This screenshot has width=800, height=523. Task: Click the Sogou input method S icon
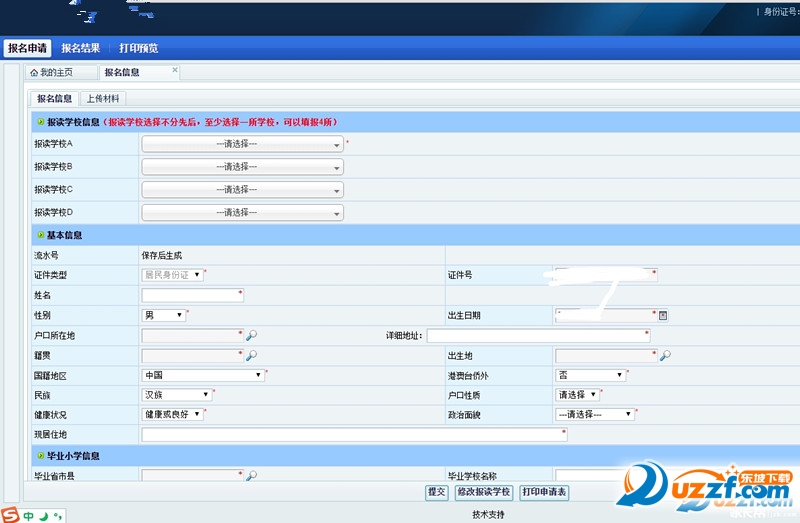point(10,515)
